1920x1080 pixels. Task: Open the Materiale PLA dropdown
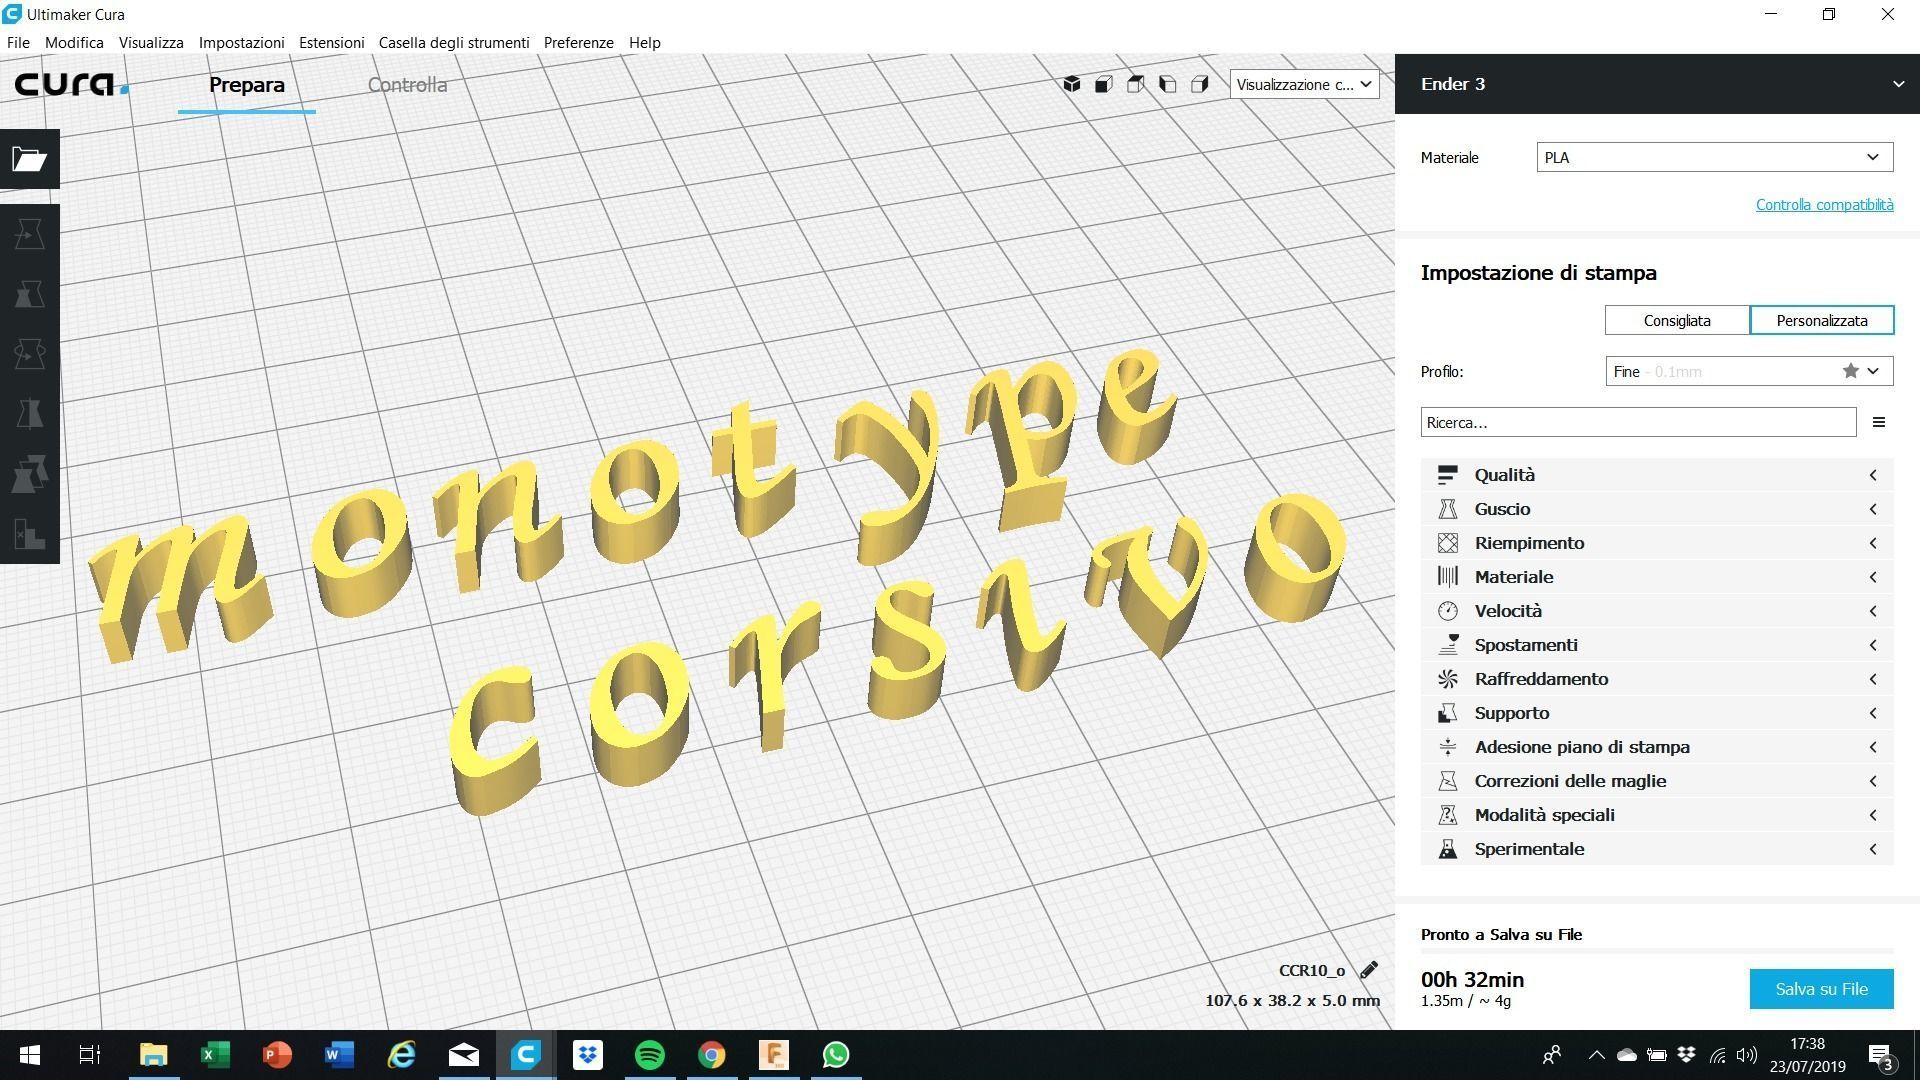(1715, 157)
